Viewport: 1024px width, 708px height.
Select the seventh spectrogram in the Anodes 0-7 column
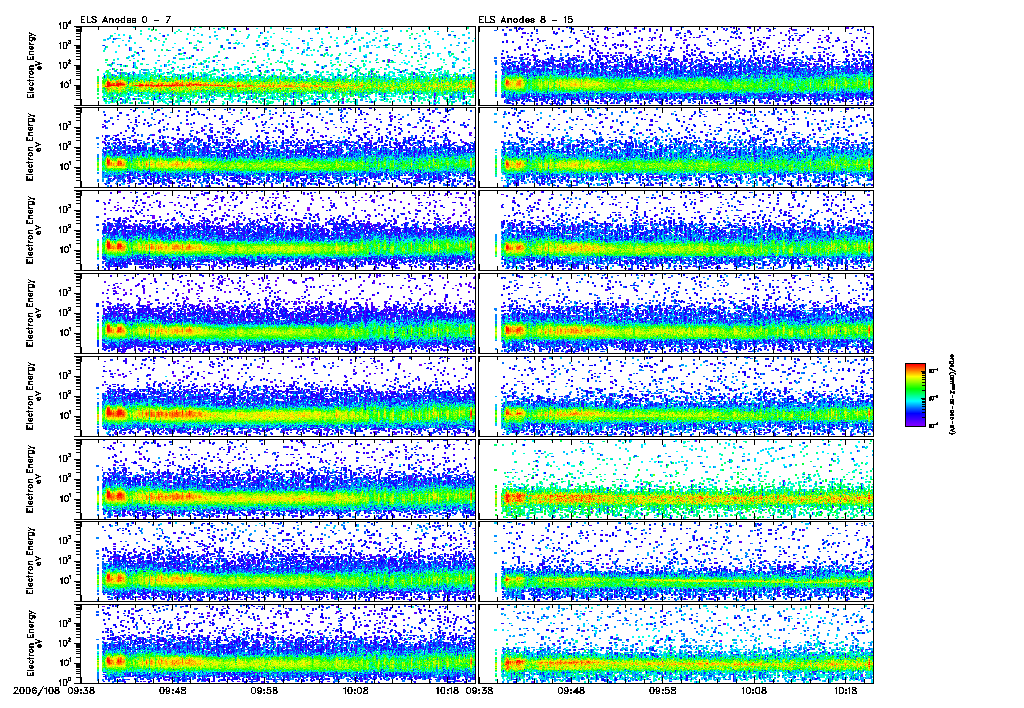coord(278,562)
